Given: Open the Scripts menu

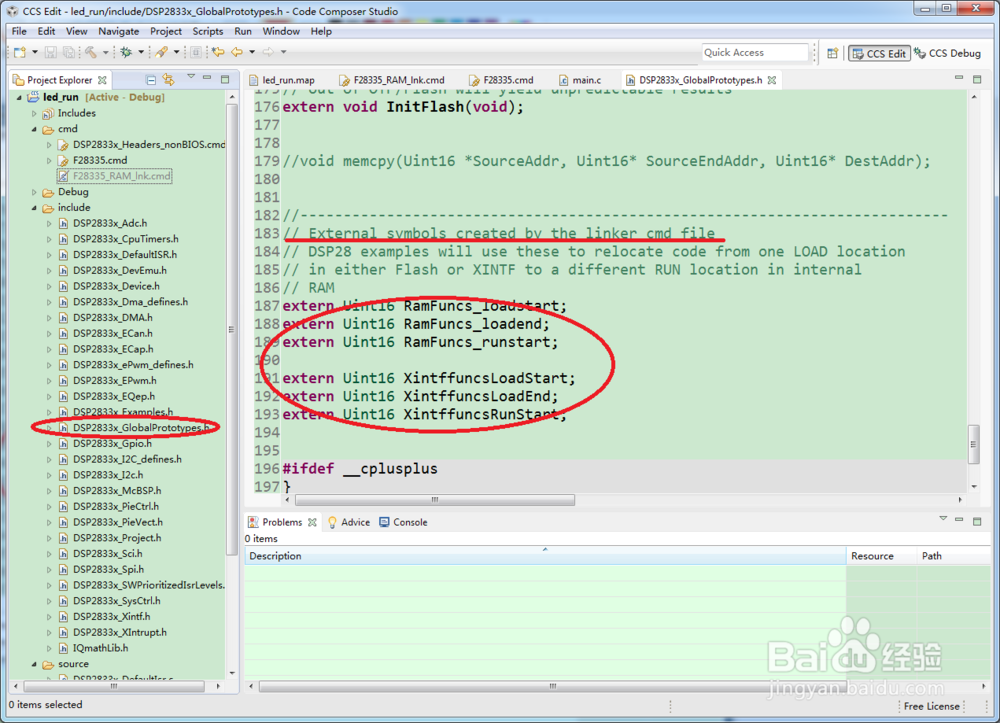Looking at the screenshot, I should point(208,31).
